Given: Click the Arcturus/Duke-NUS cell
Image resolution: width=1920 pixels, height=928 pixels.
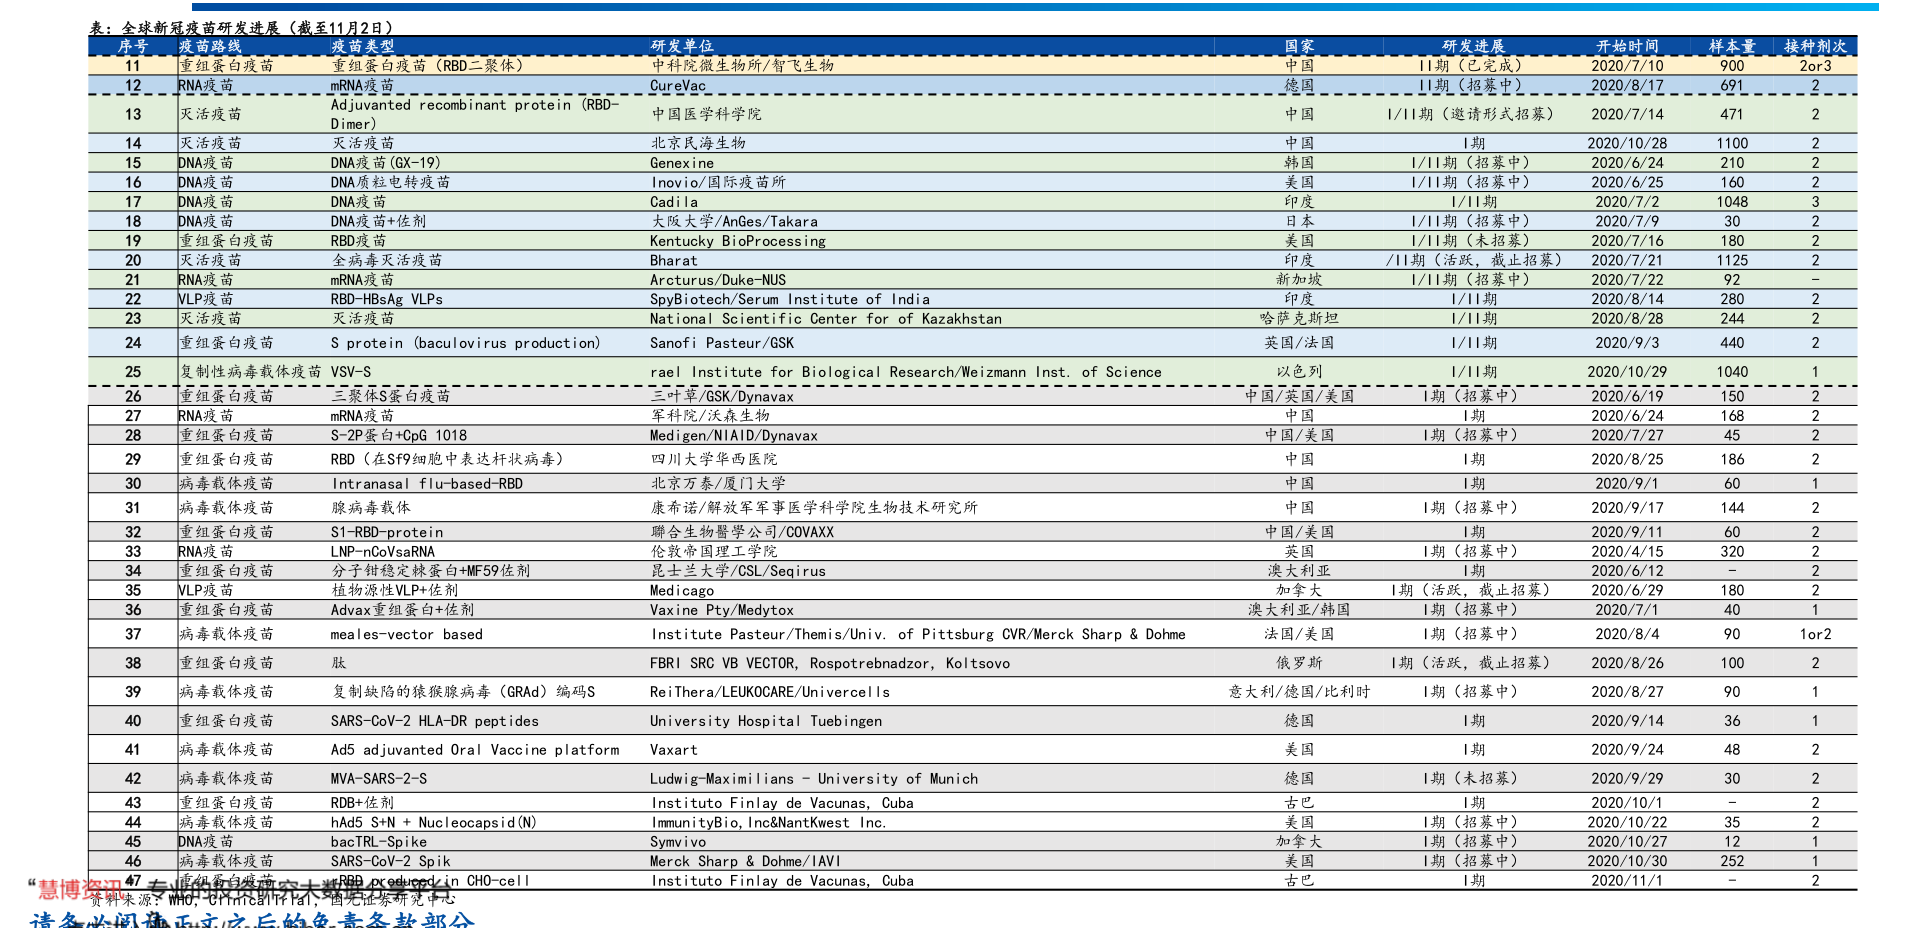Looking at the screenshot, I should click(718, 280).
